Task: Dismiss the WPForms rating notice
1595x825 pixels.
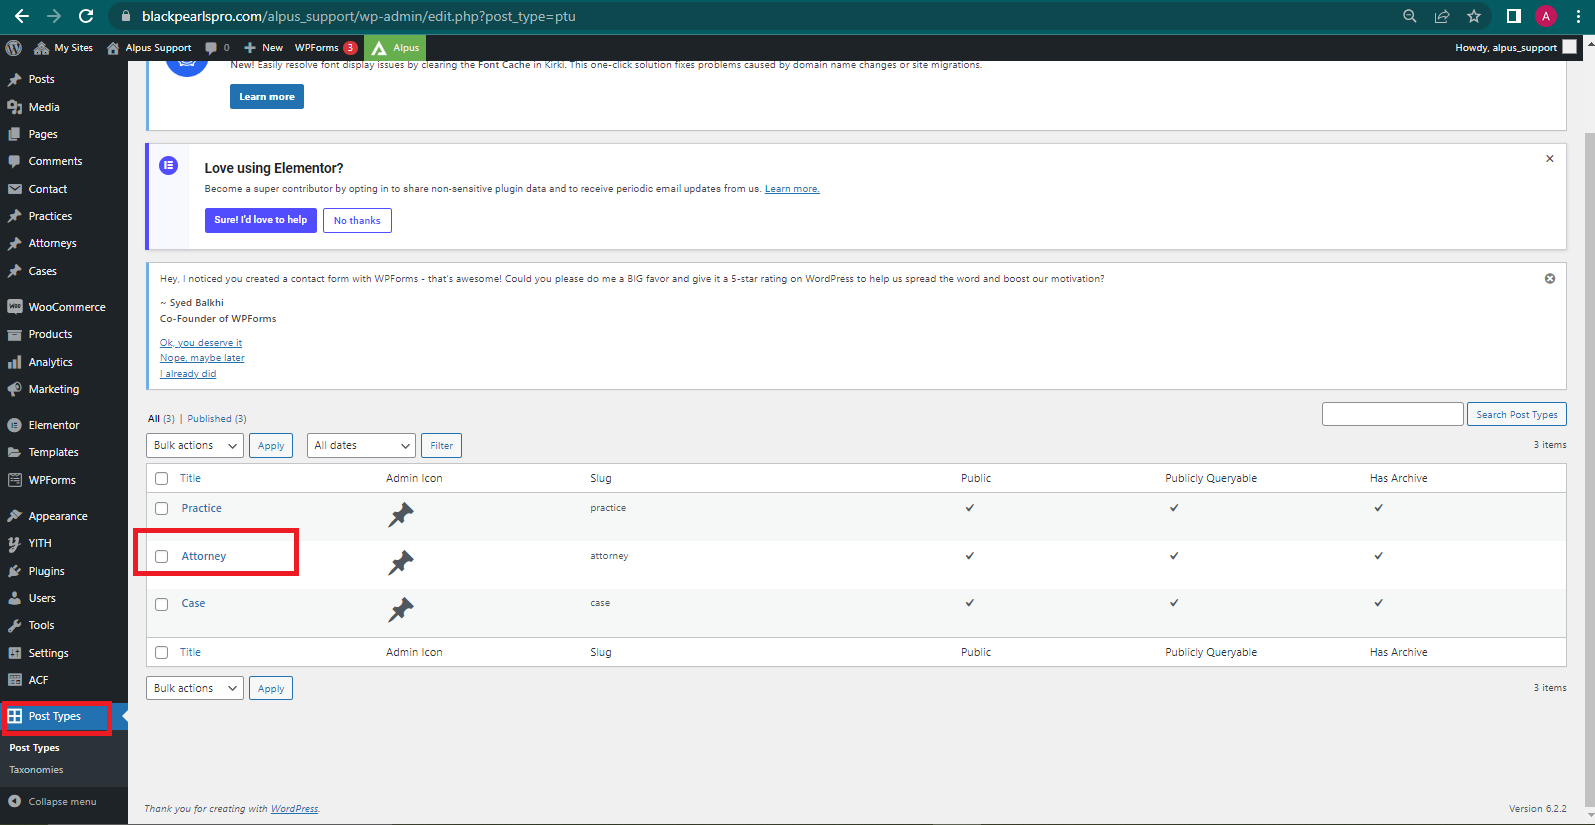Action: click(x=1550, y=279)
